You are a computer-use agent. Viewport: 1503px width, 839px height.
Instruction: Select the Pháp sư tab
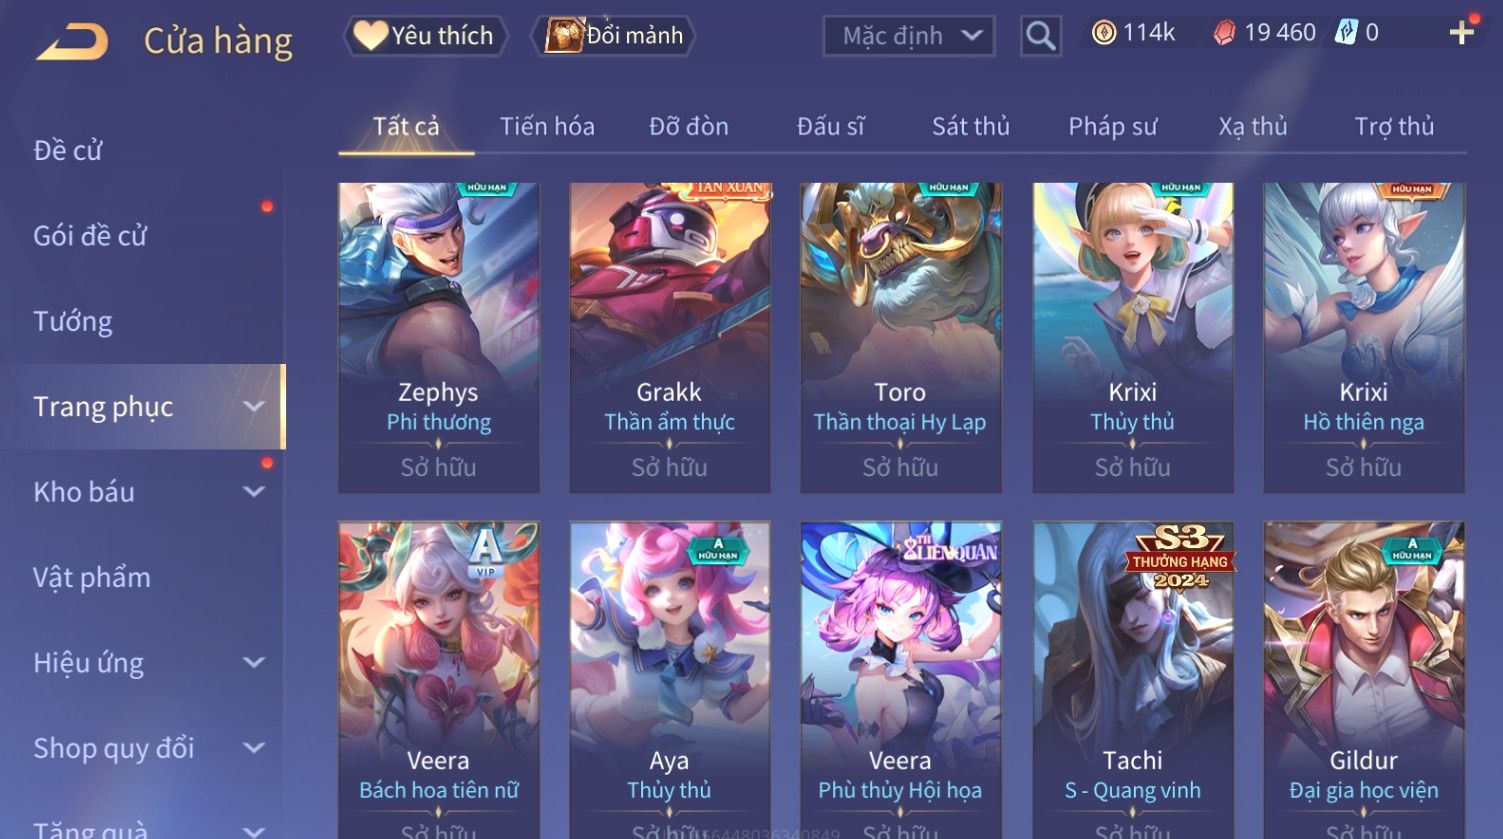pos(1112,127)
